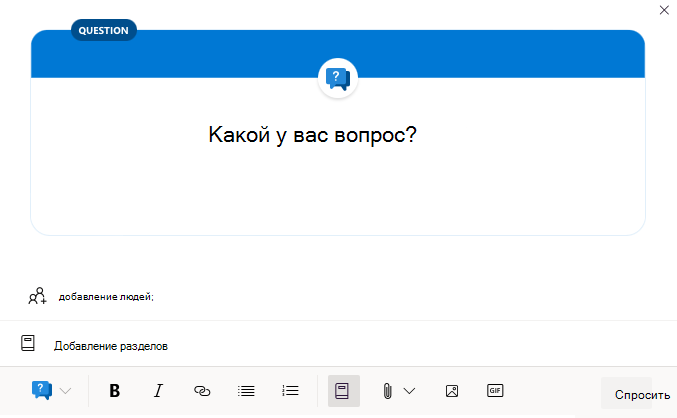Click the round question bubble icon in the header
The image size is (677, 418).
tap(338, 78)
